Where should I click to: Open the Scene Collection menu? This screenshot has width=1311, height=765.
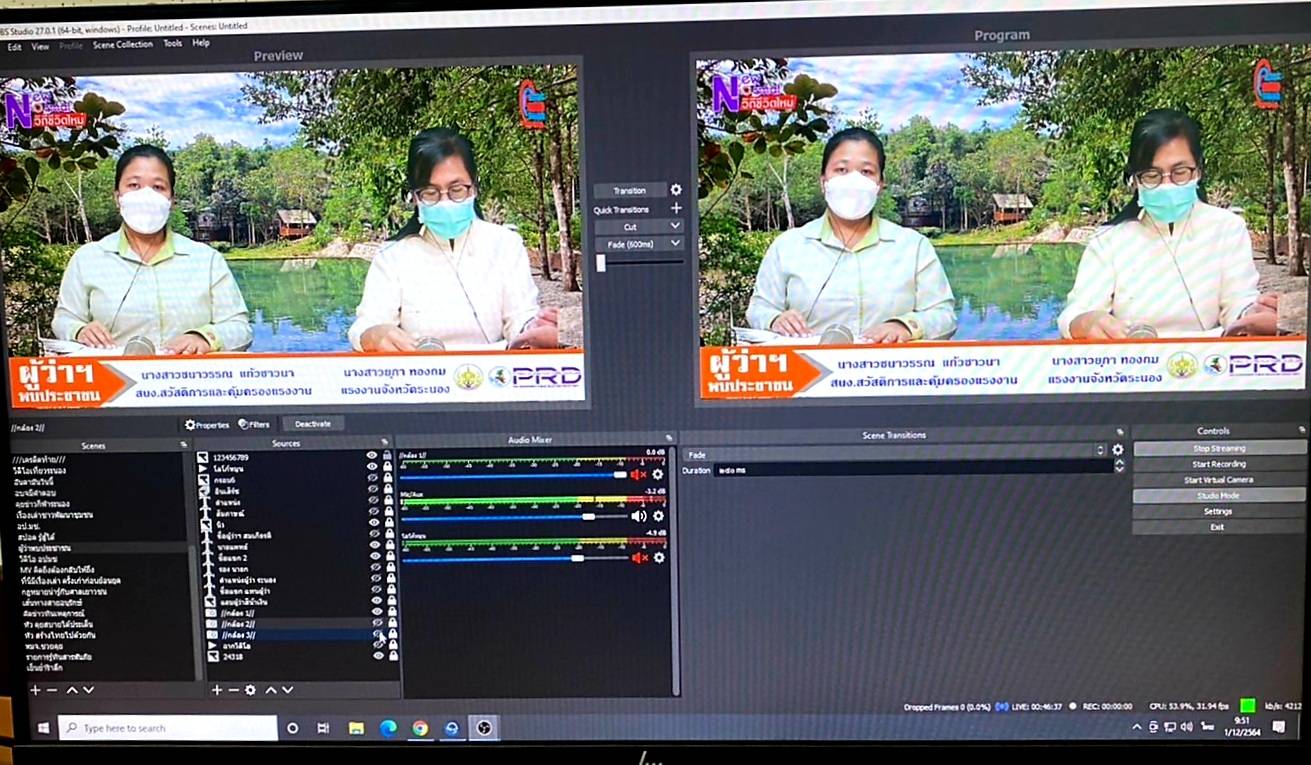pyautogui.click(x=123, y=44)
